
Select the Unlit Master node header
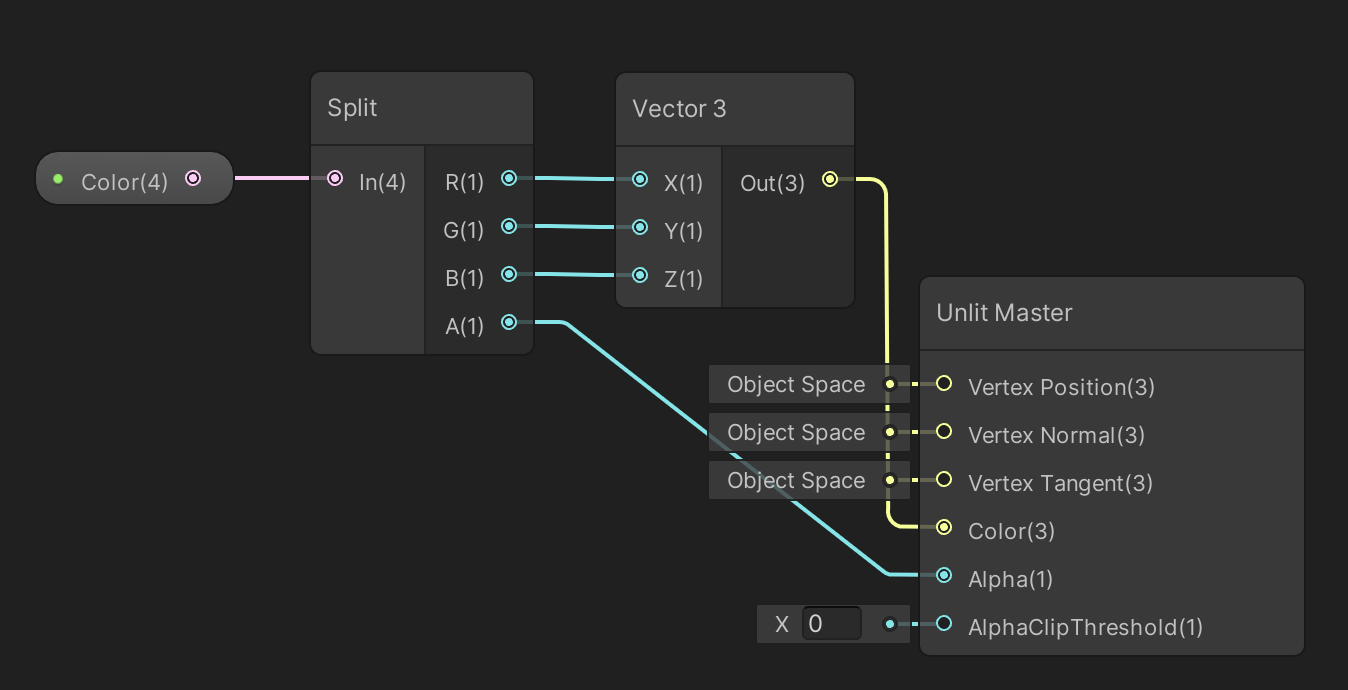[1111, 313]
